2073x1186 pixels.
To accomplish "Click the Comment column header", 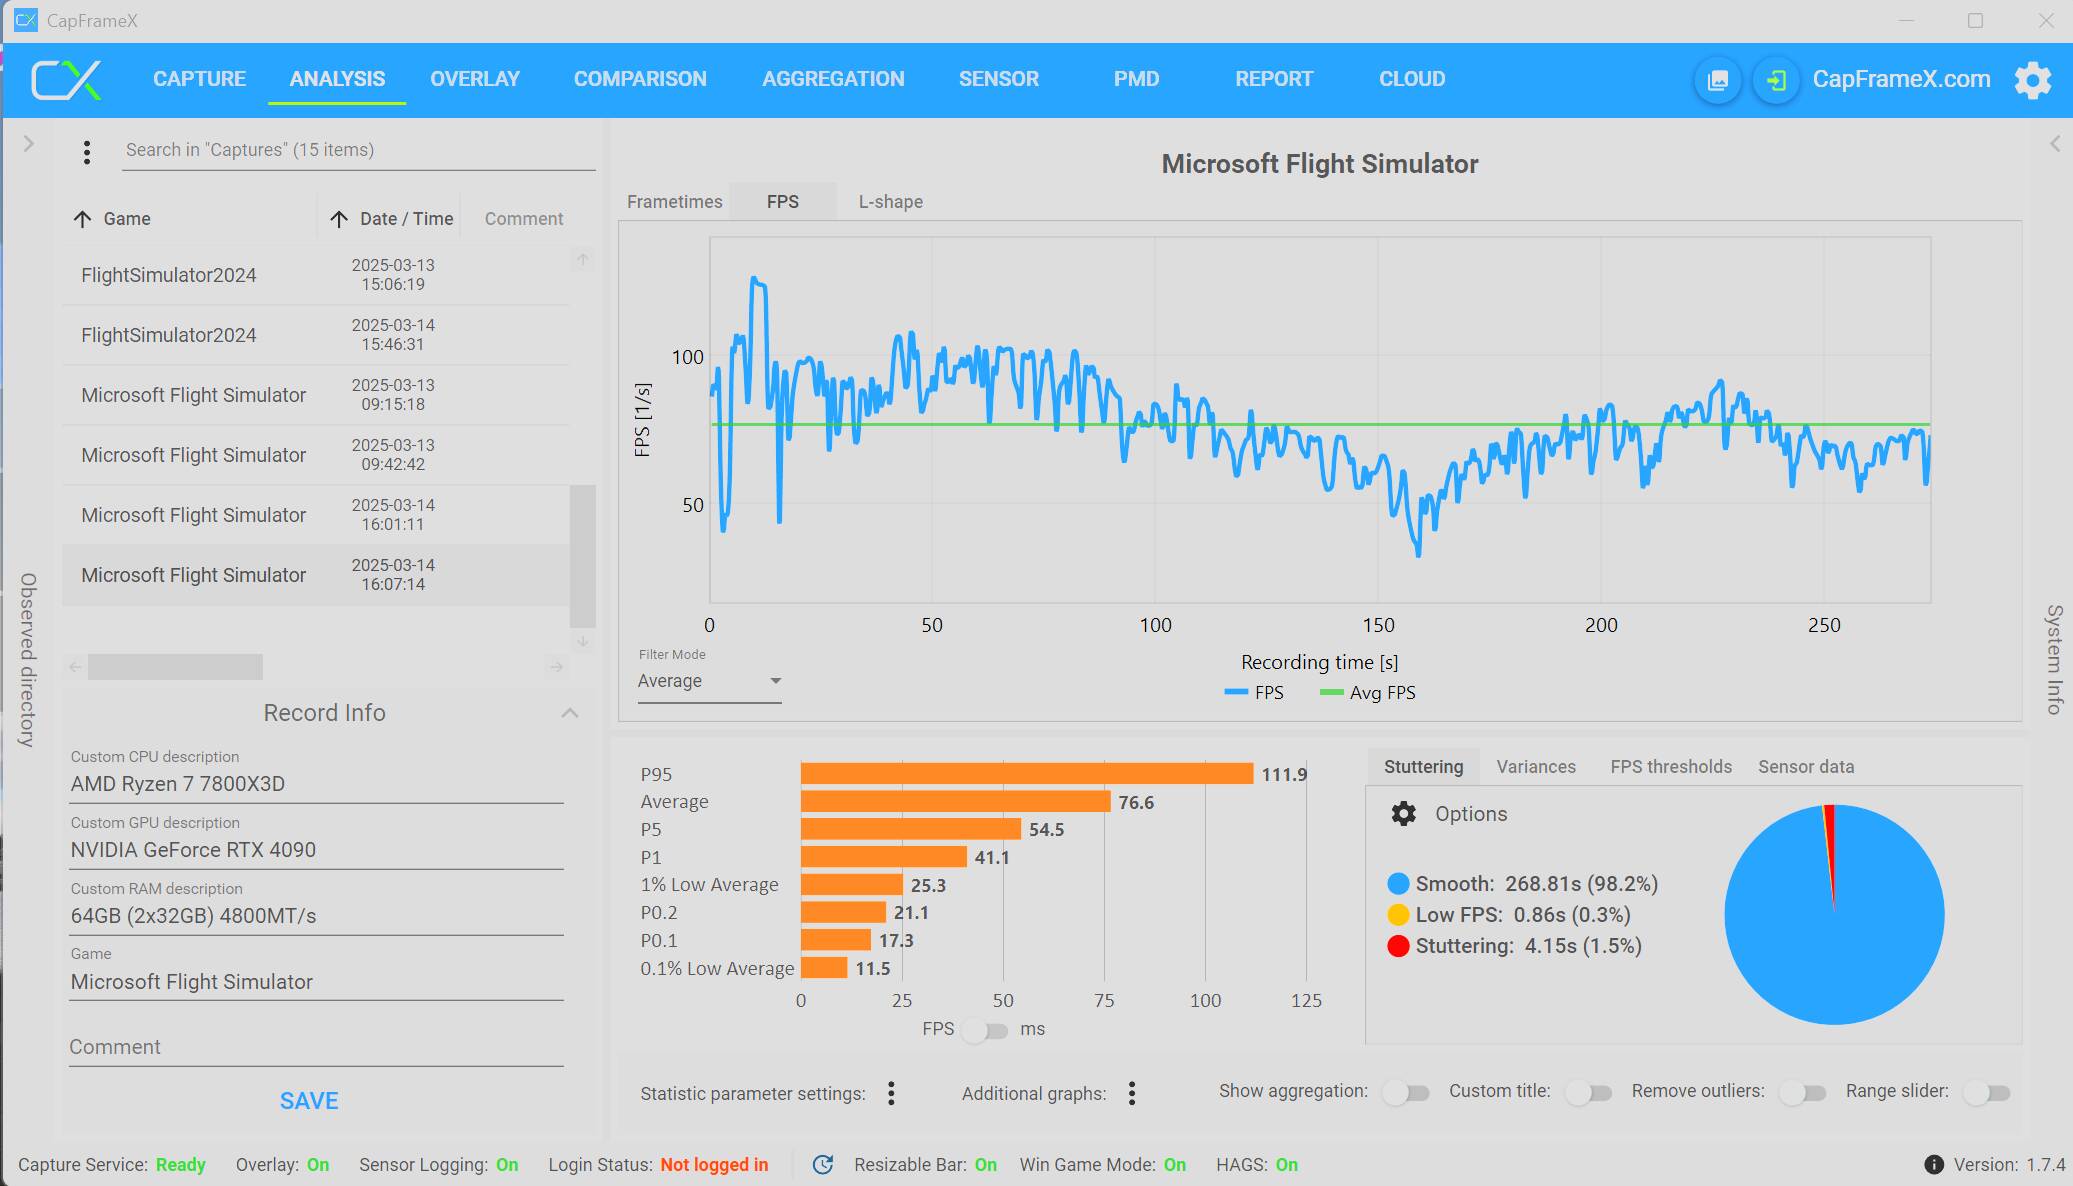I will (524, 219).
